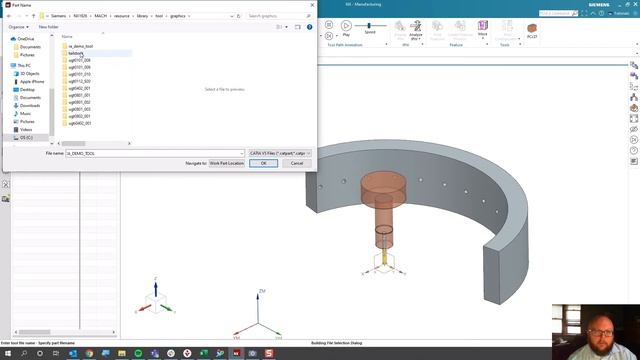The height and width of the screenshot is (360, 640).
Task: Select Music in the navigation pane
Action: click(25, 113)
